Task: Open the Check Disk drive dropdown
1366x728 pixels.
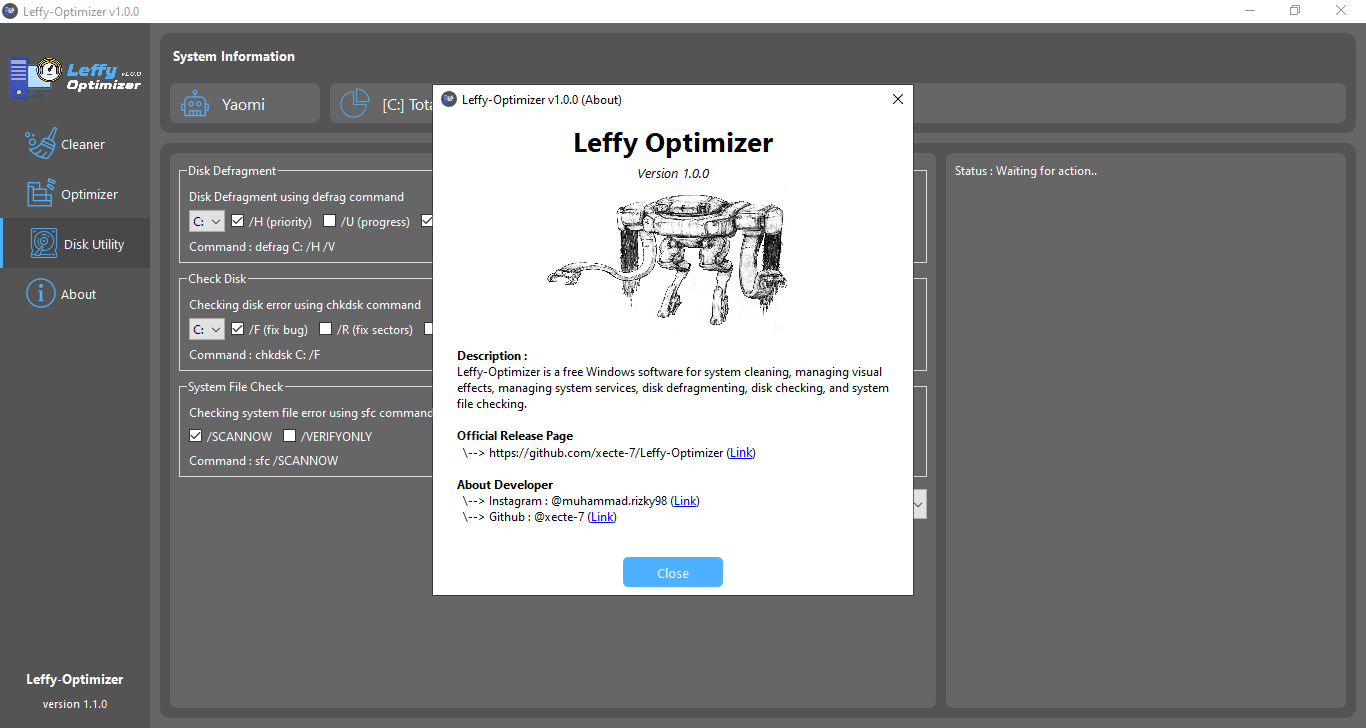Action: click(x=207, y=329)
